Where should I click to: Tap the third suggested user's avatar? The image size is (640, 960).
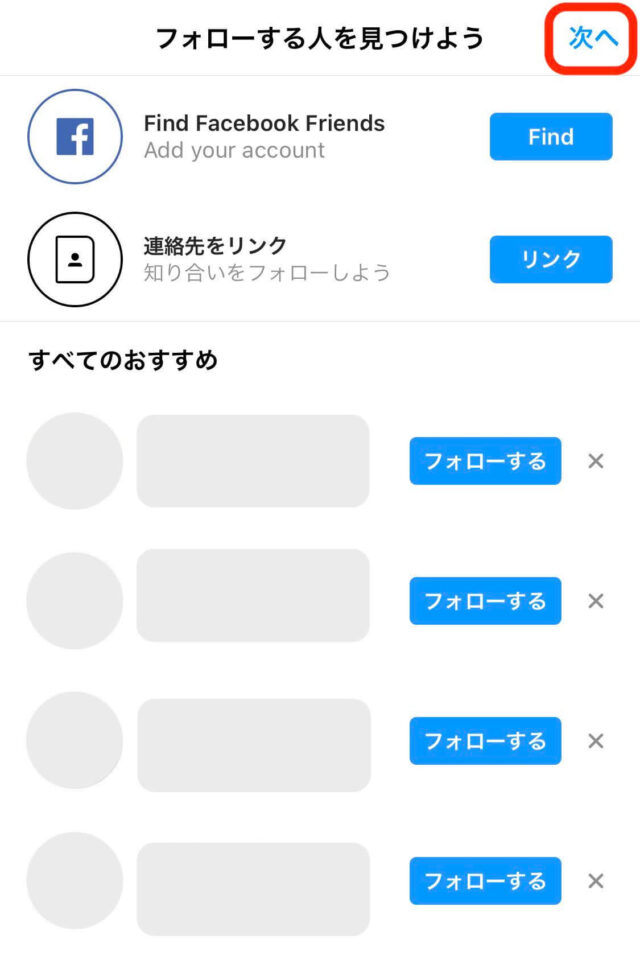[74, 741]
